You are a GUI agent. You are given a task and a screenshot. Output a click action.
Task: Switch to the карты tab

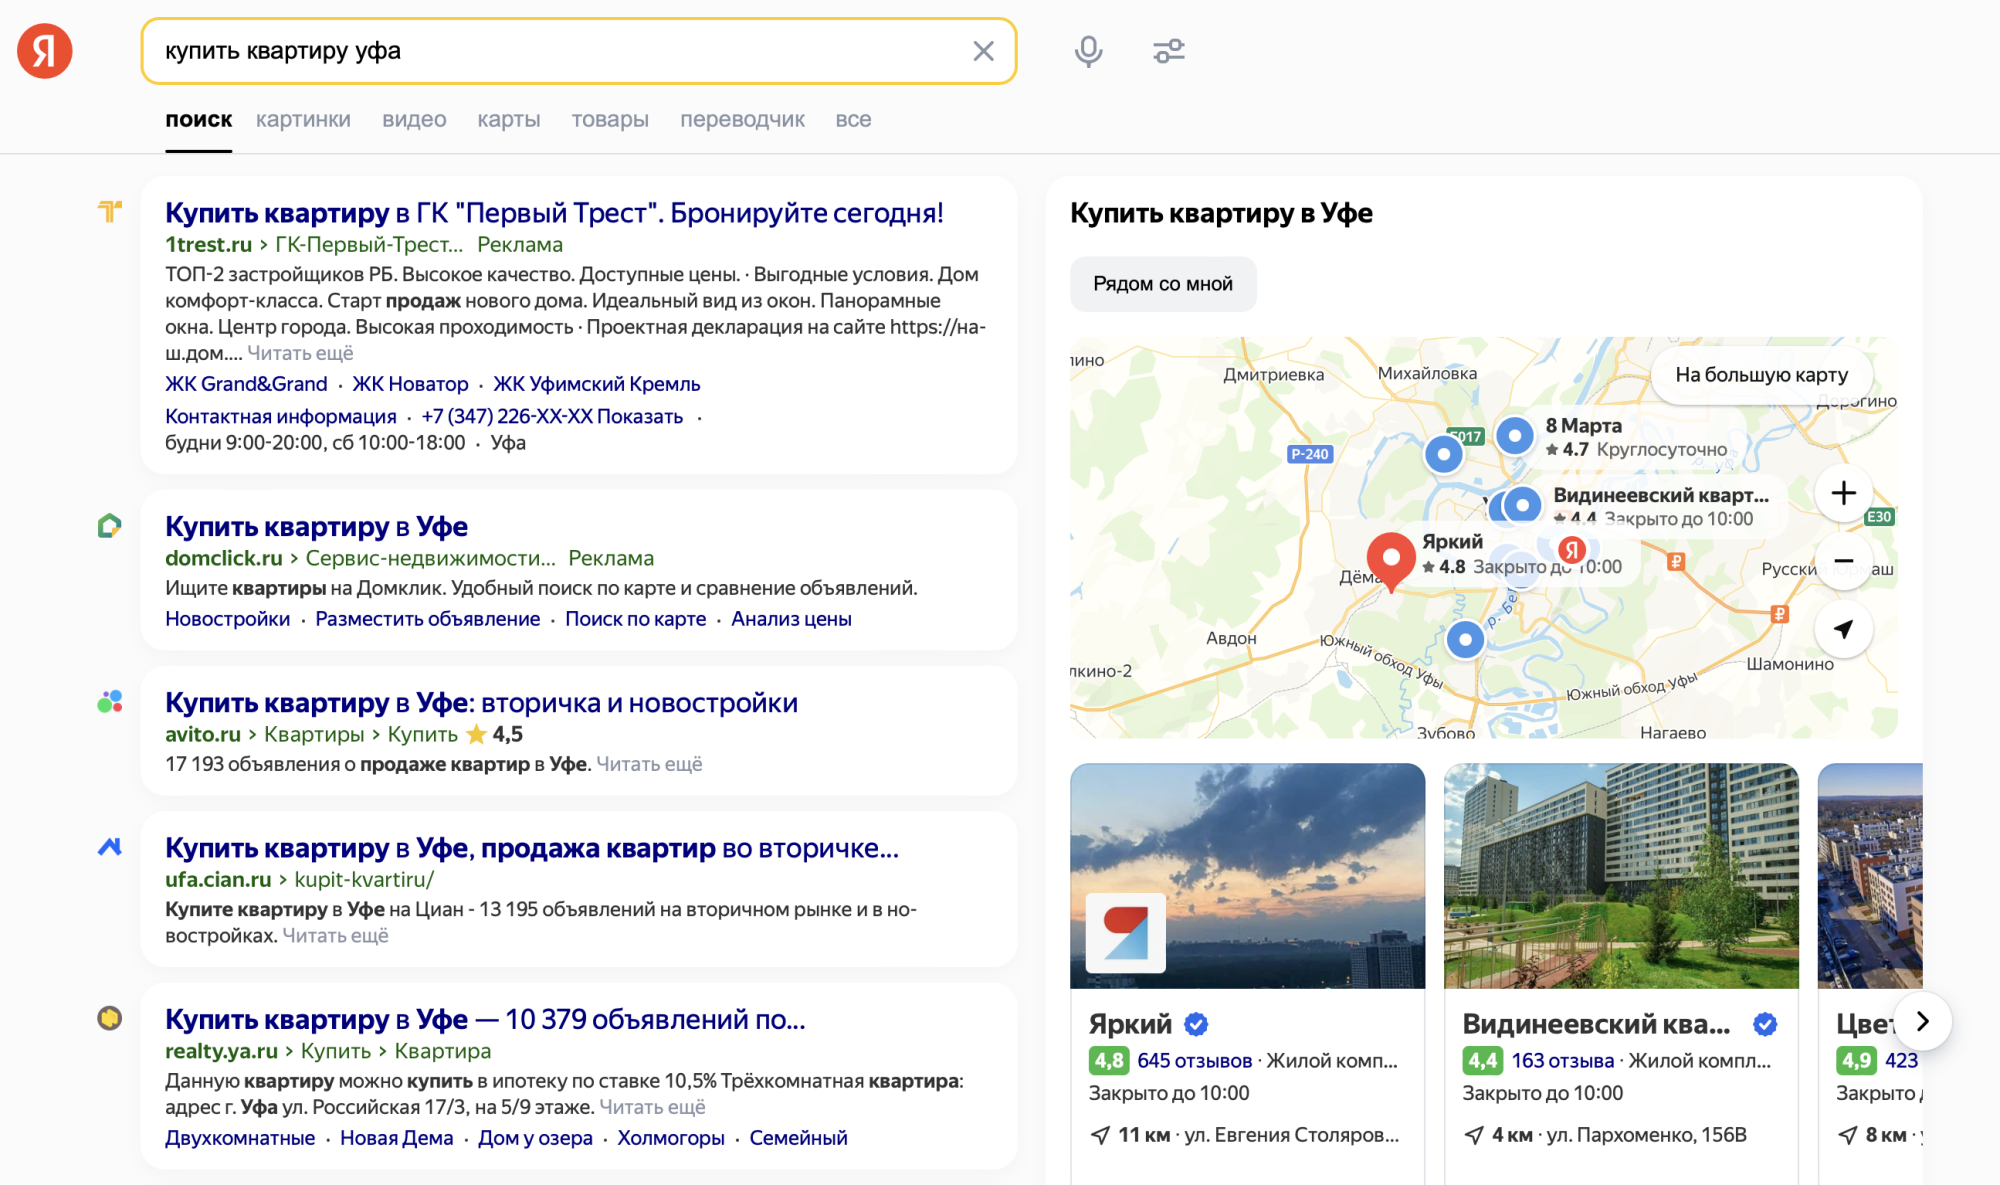(x=508, y=119)
